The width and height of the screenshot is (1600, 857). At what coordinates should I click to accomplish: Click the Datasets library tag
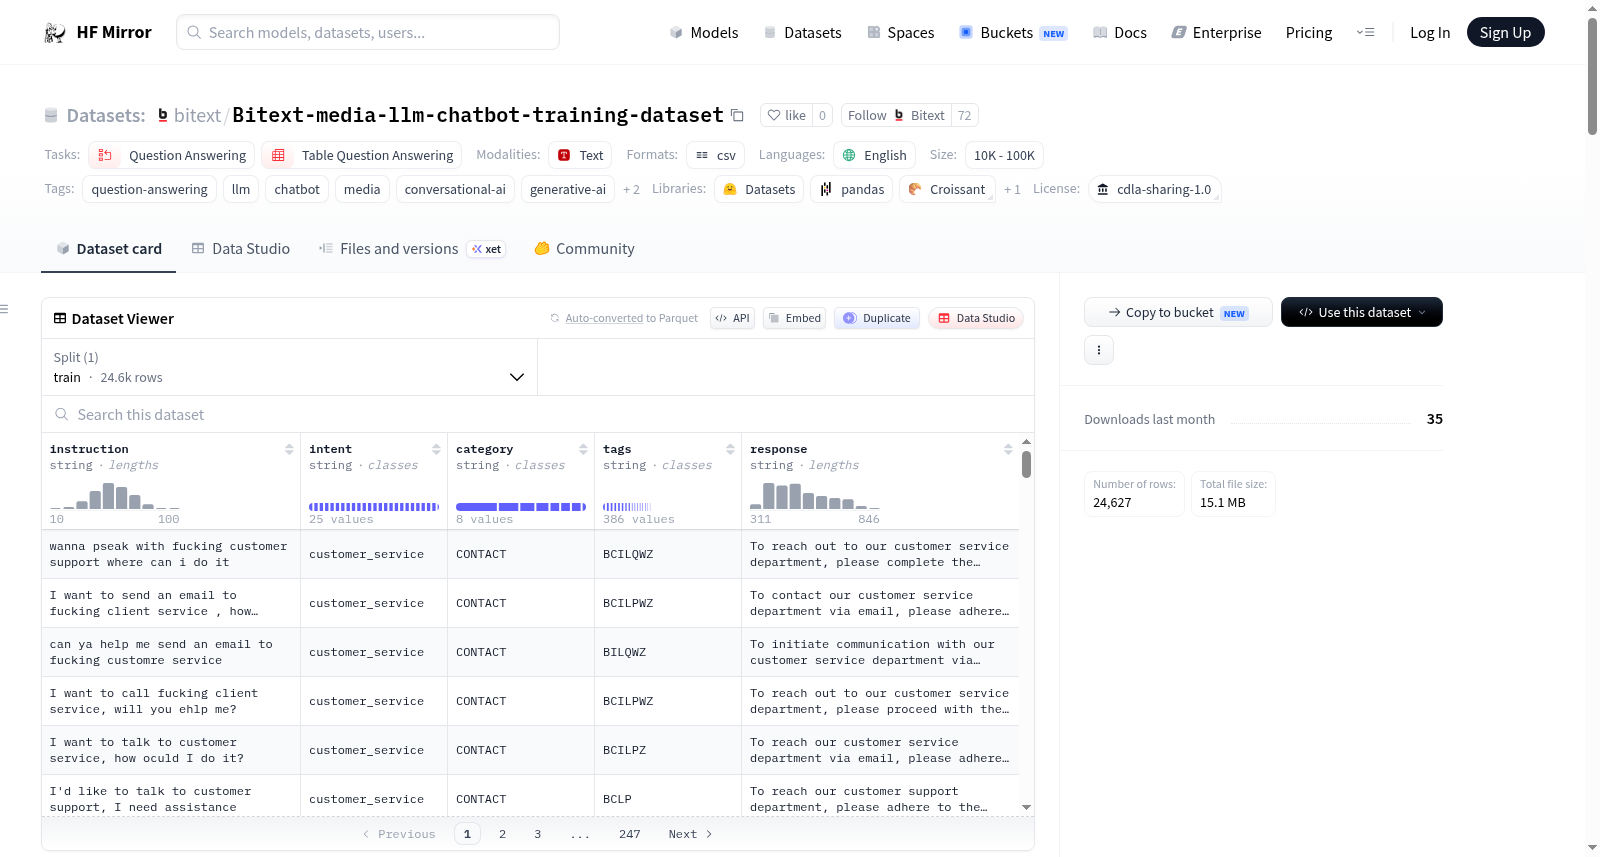[759, 189]
